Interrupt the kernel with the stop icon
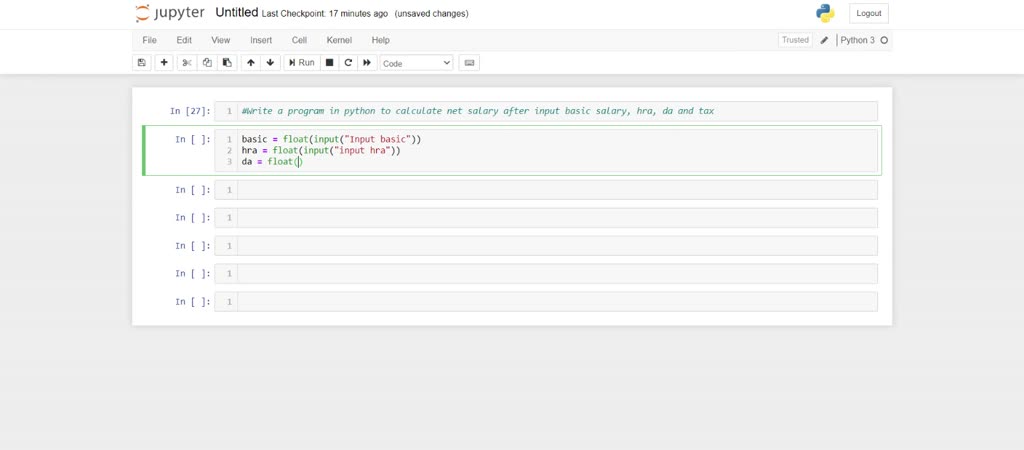Screen dimensions: 1024x450 pos(330,63)
